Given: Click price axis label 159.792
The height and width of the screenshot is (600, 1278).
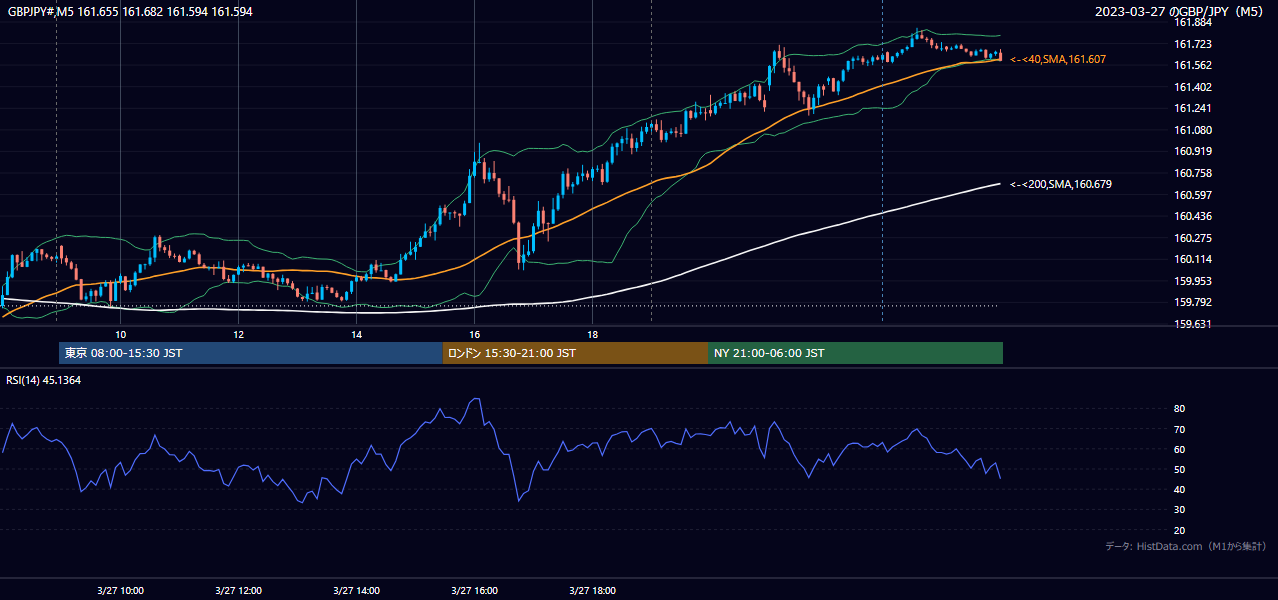Looking at the screenshot, I should [1193, 302].
